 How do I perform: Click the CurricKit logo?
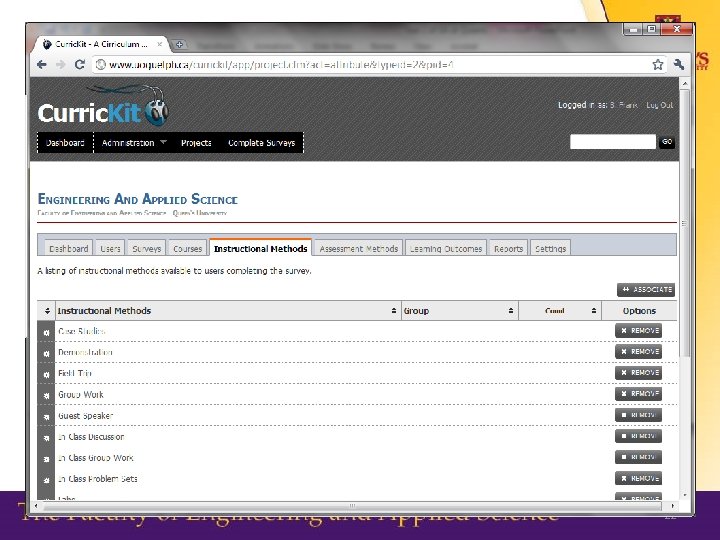103,107
